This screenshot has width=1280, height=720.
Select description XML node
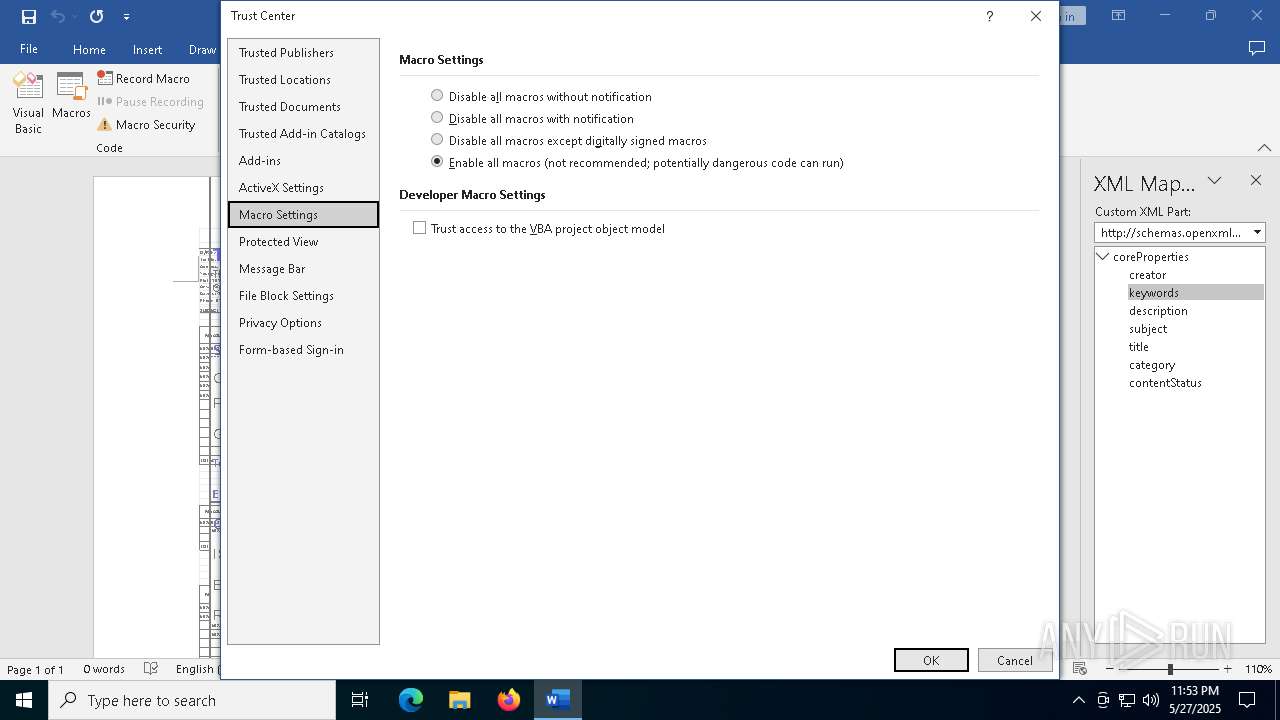pos(1158,311)
